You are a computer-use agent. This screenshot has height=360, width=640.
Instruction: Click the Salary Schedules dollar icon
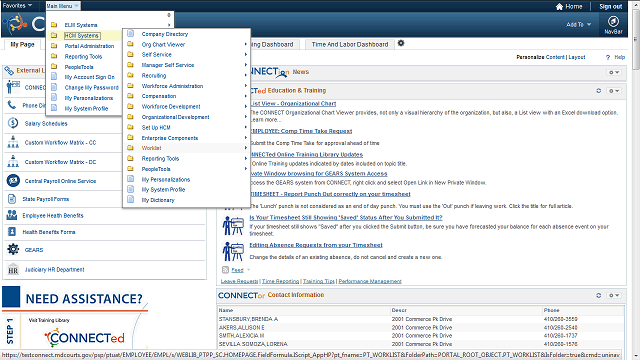(13, 123)
